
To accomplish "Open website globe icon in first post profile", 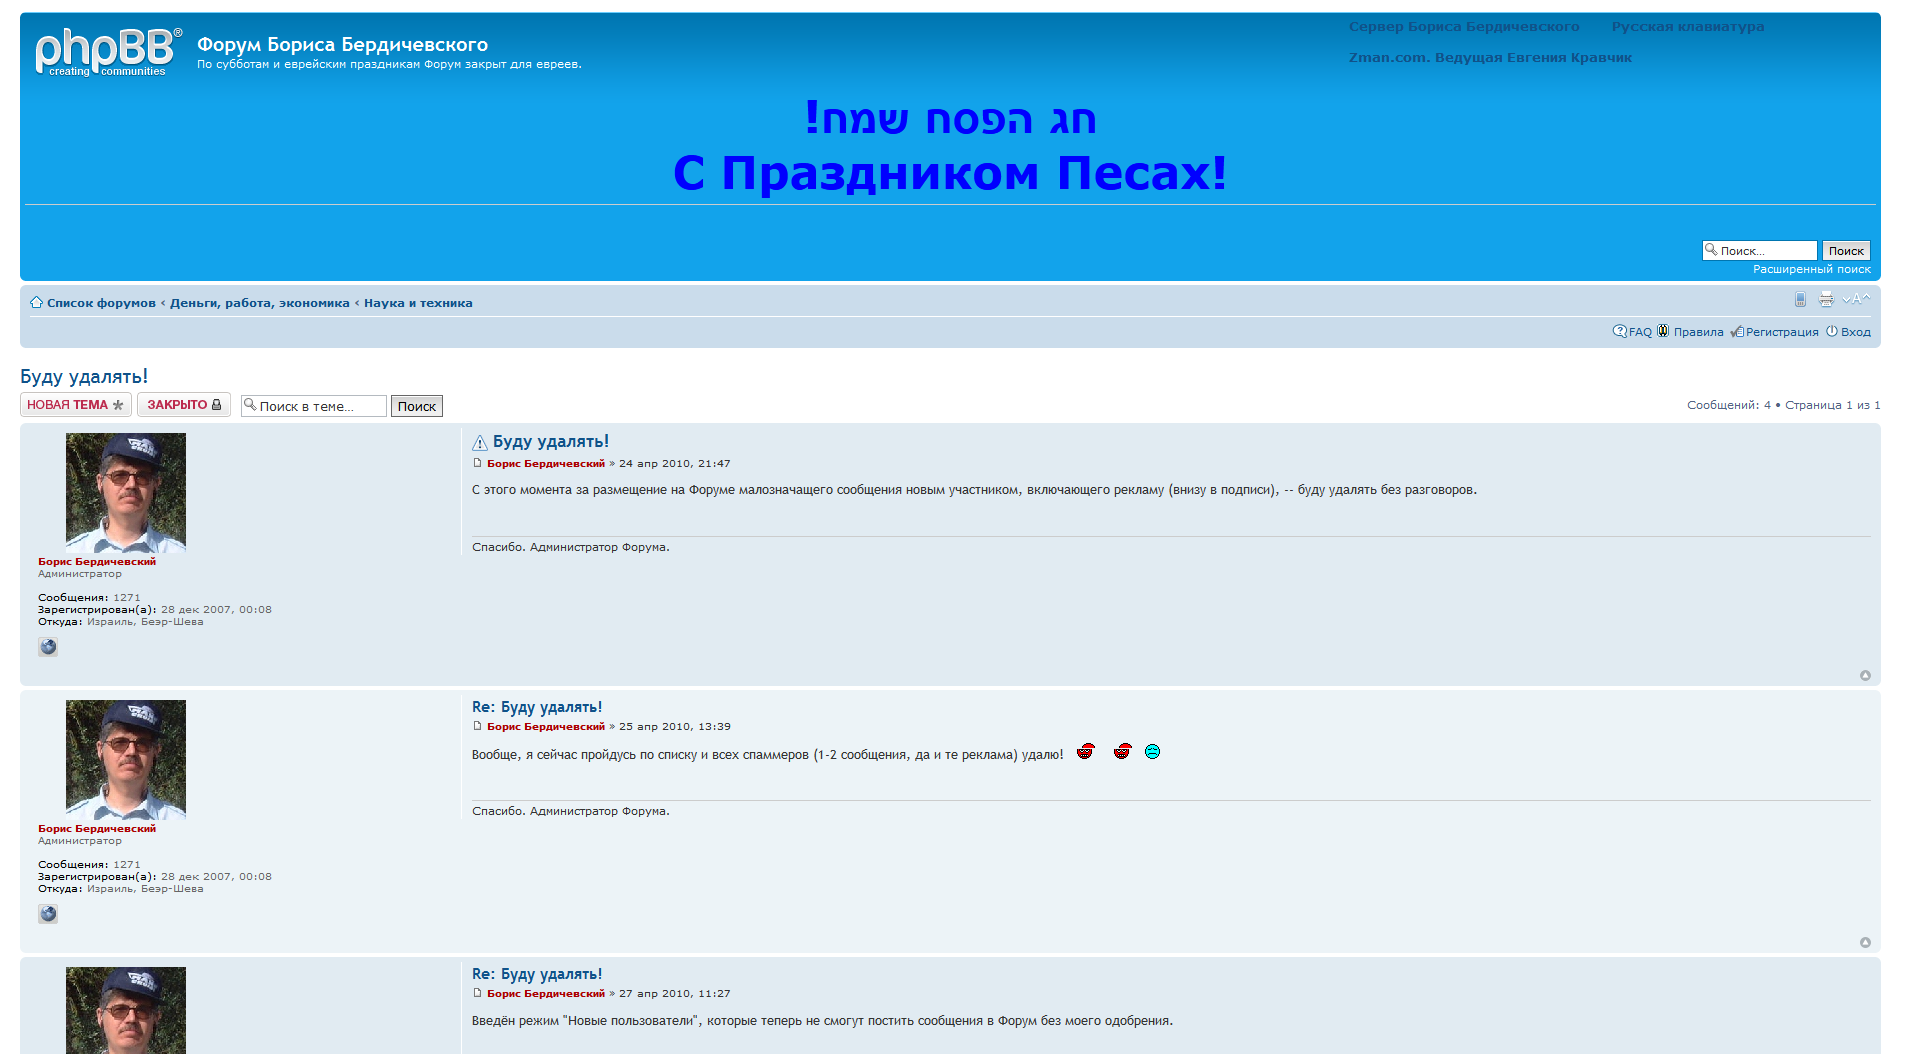I will click(48, 647).
